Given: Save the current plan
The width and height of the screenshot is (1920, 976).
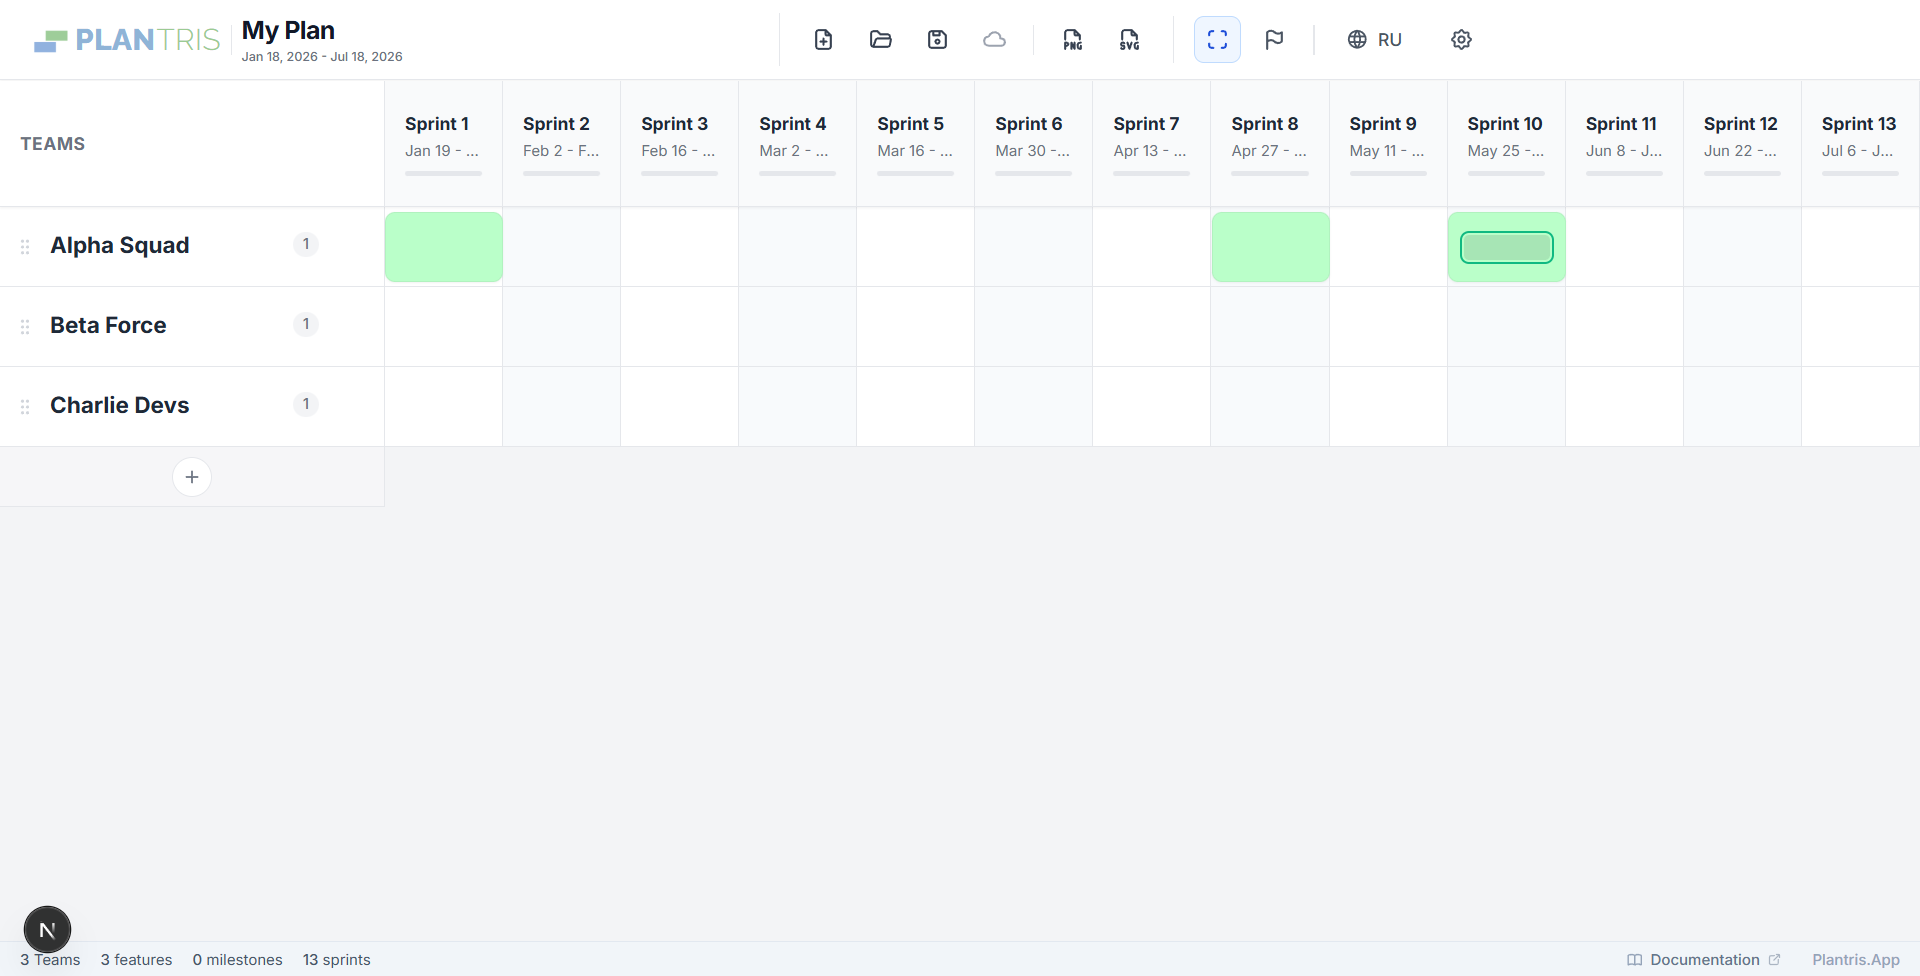Looking at the screenshot, I should [937, 40].
